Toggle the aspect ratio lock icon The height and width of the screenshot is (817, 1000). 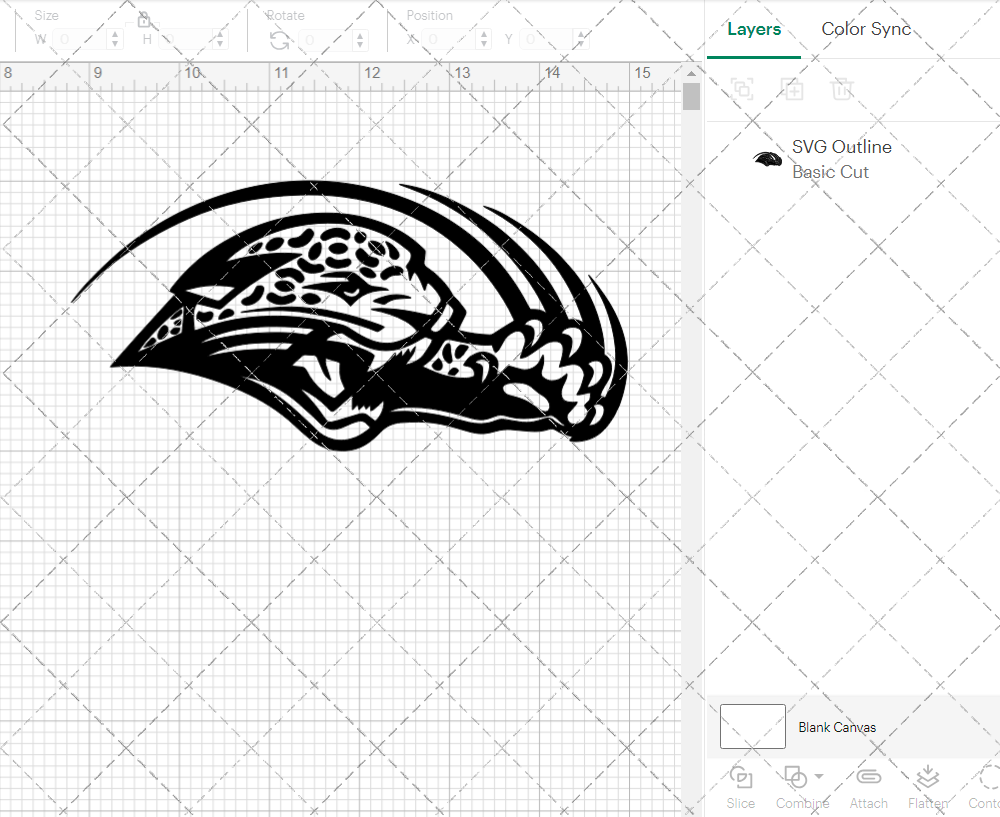[x=144, y=20]
